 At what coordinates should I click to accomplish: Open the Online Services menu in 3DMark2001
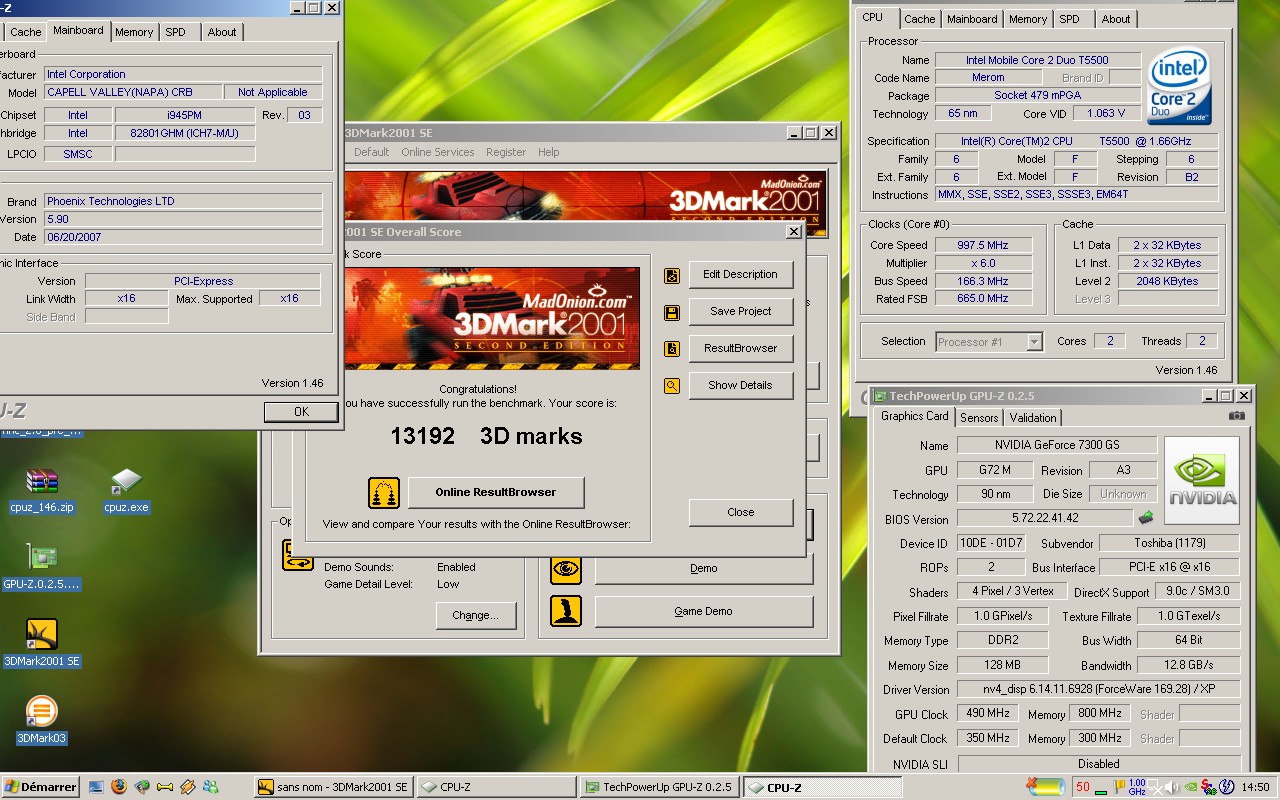tap(438, 152)
